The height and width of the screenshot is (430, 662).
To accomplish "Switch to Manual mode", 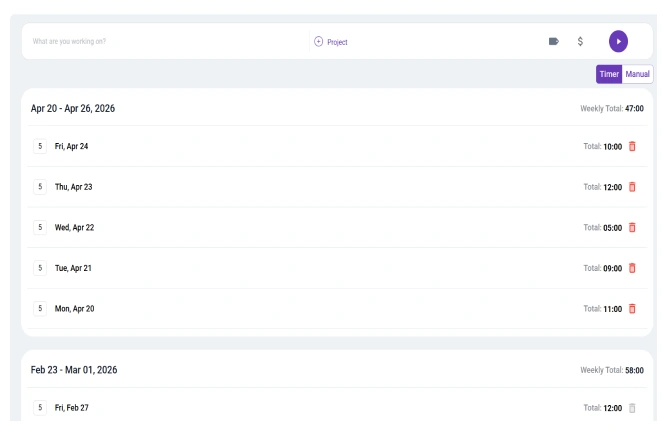I will 638,74.
